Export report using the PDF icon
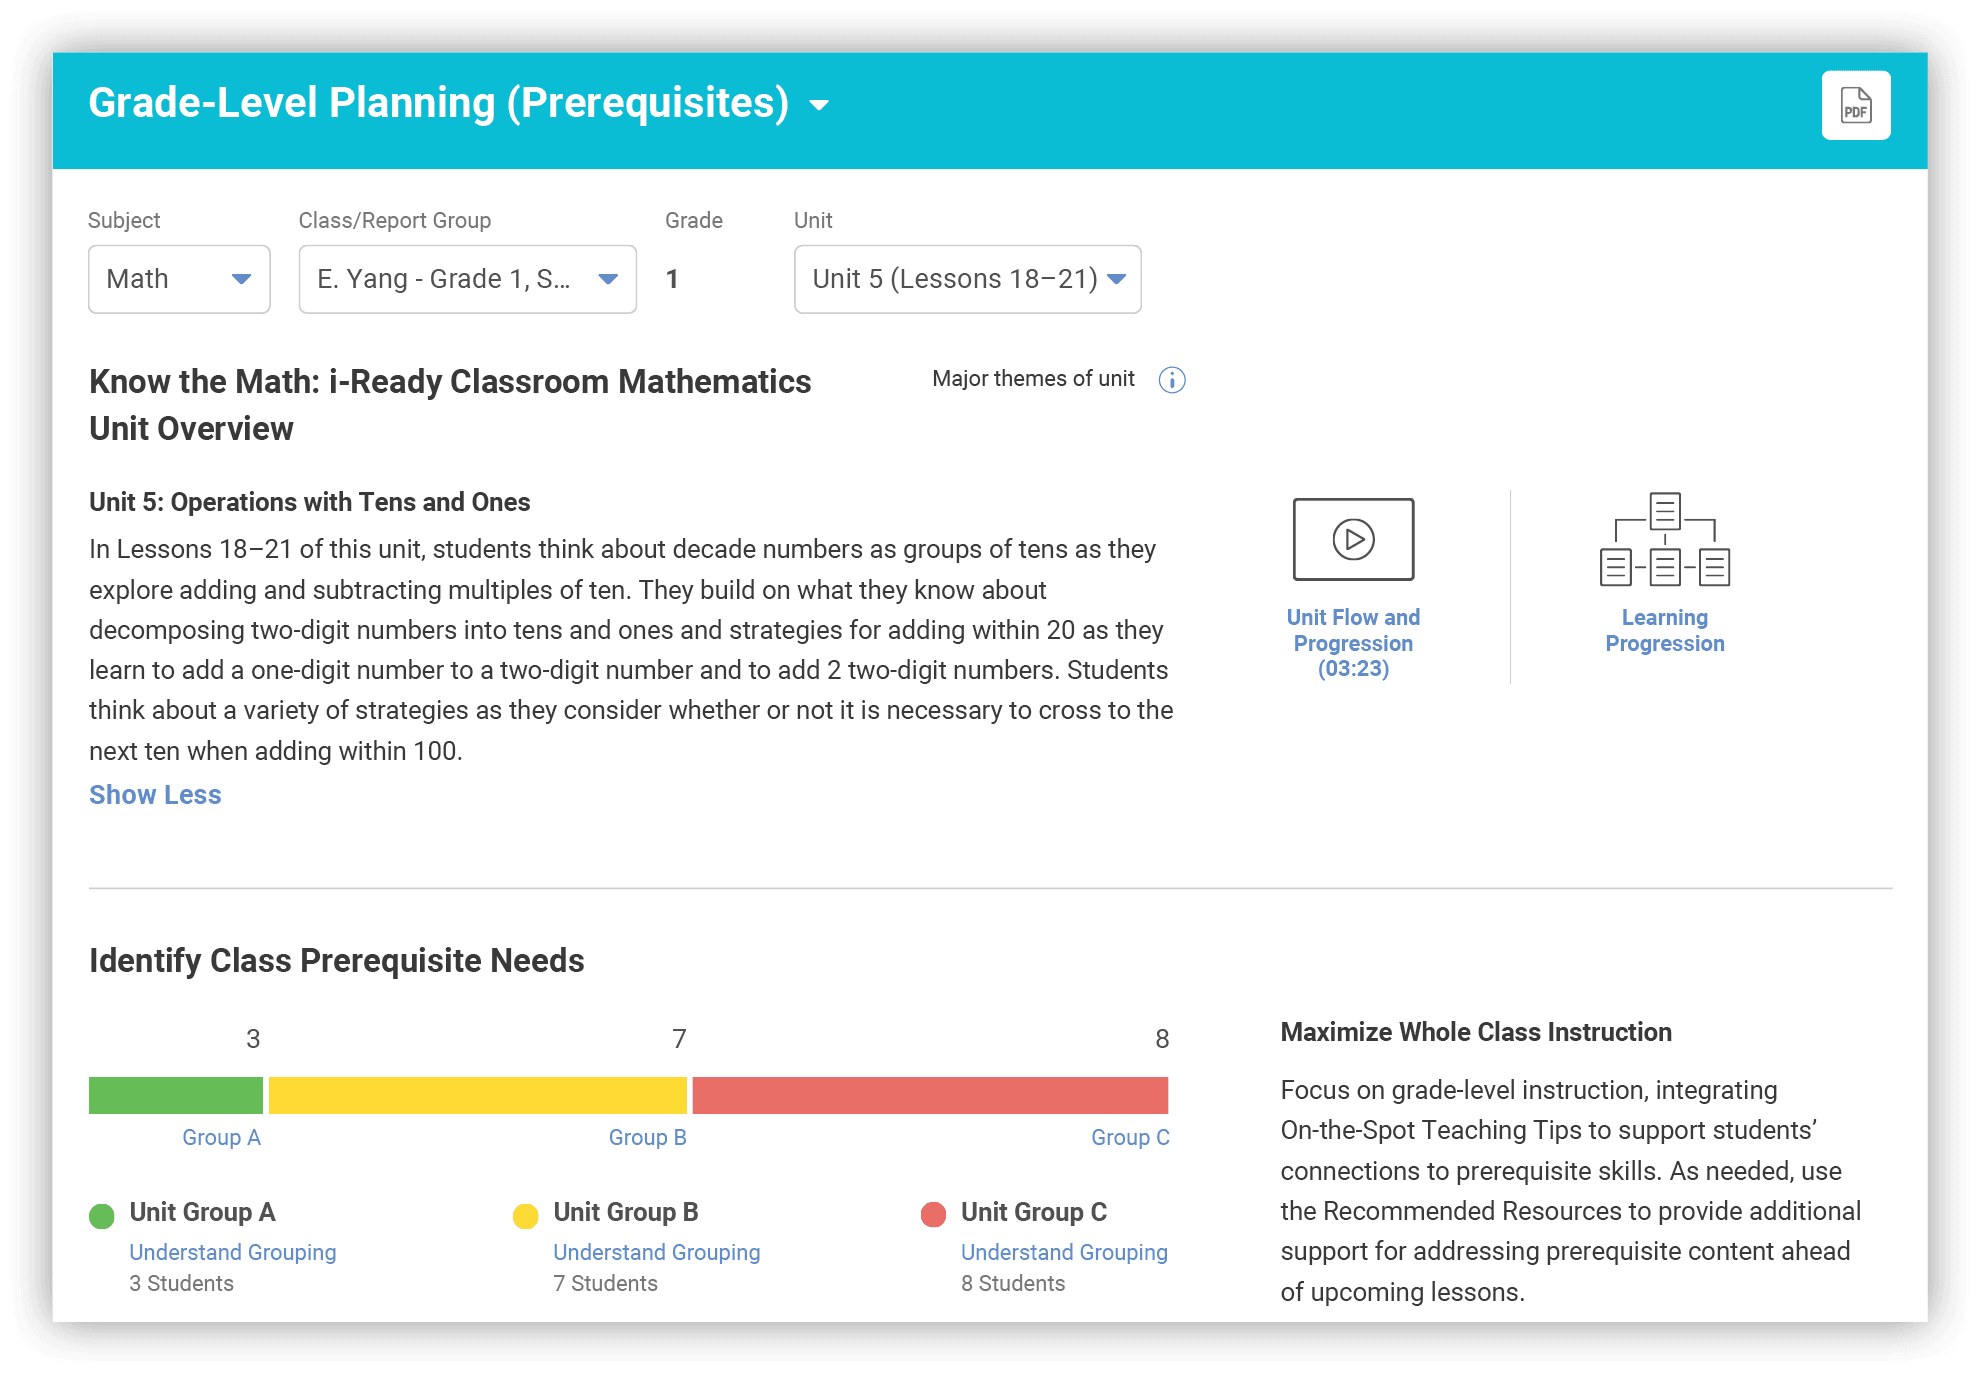 click(1855, 105)
